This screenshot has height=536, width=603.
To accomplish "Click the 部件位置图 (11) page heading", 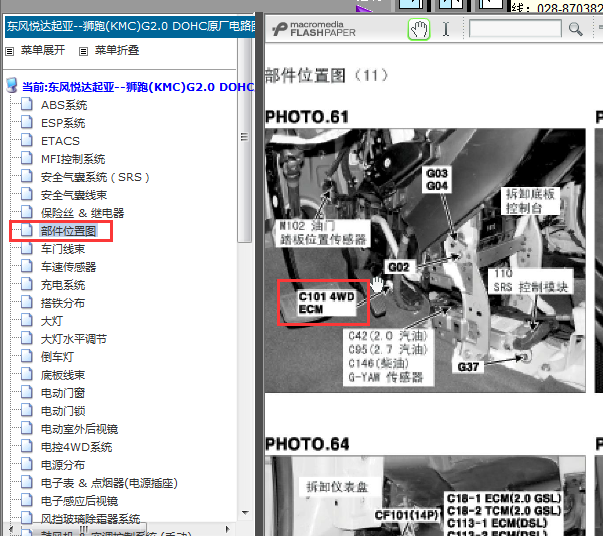I will [x=327, y=76].
